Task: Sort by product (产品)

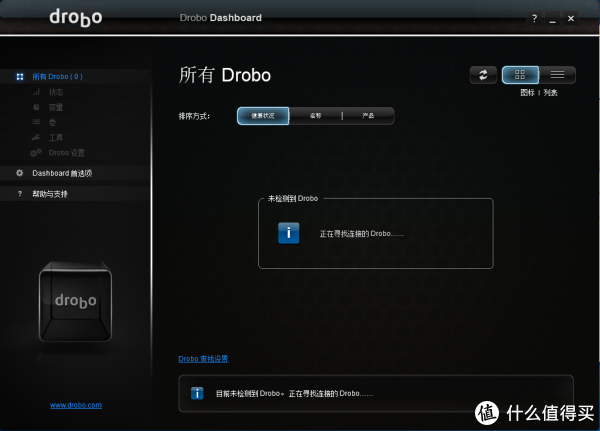Action: pos(368,116)
